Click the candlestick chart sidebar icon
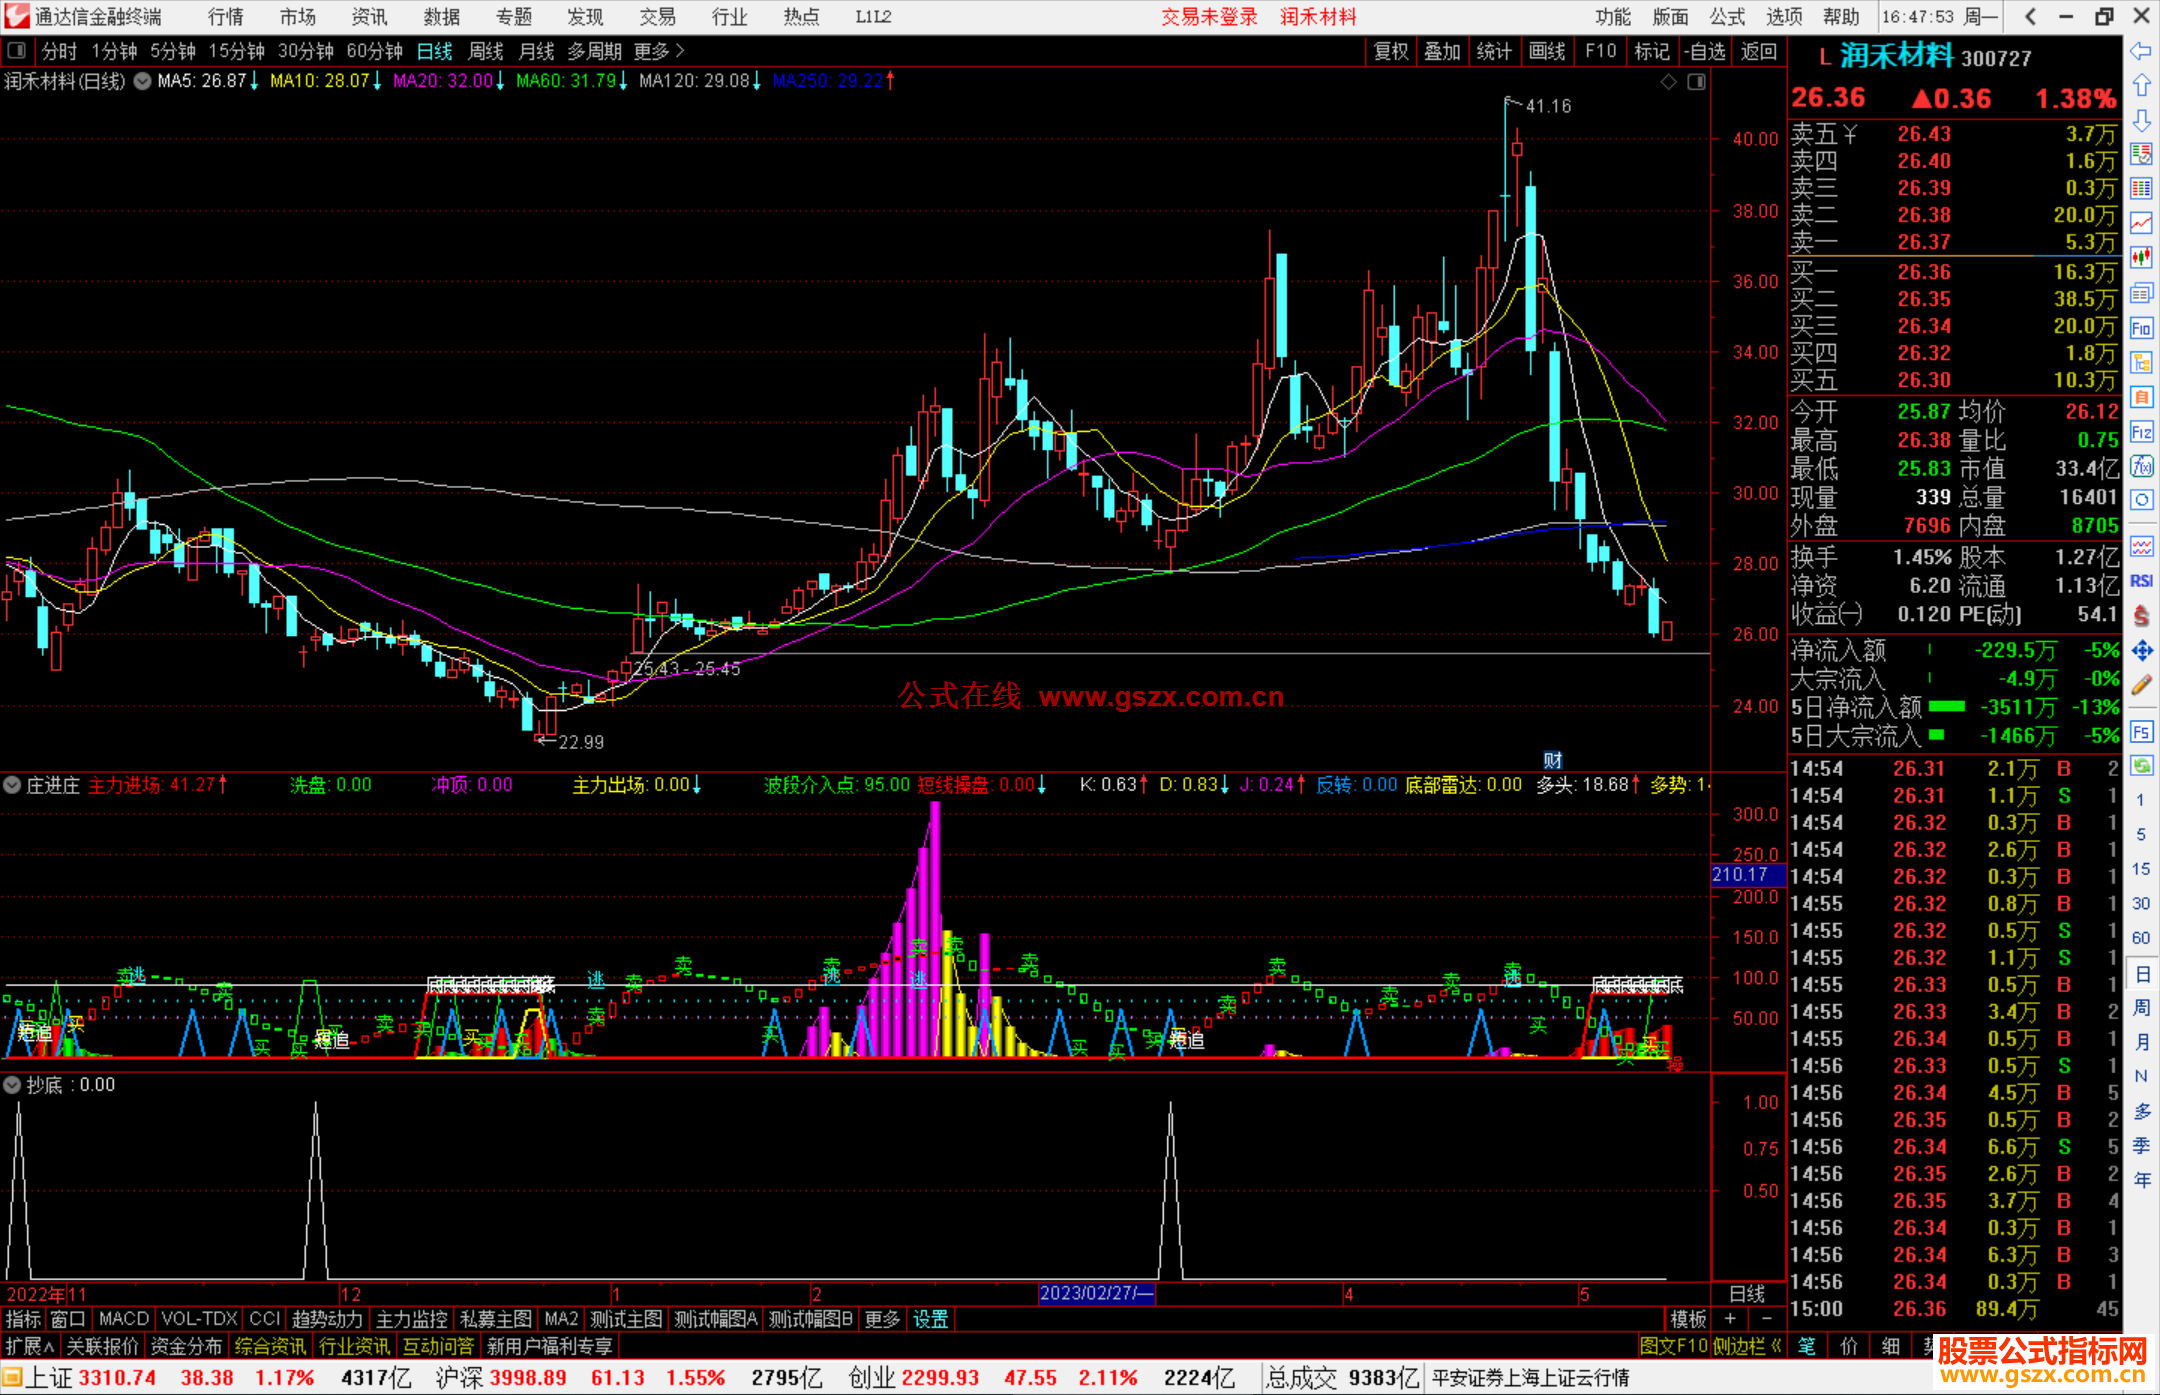Viewport: 2160px width, 1395px height. coord(2141,257)
